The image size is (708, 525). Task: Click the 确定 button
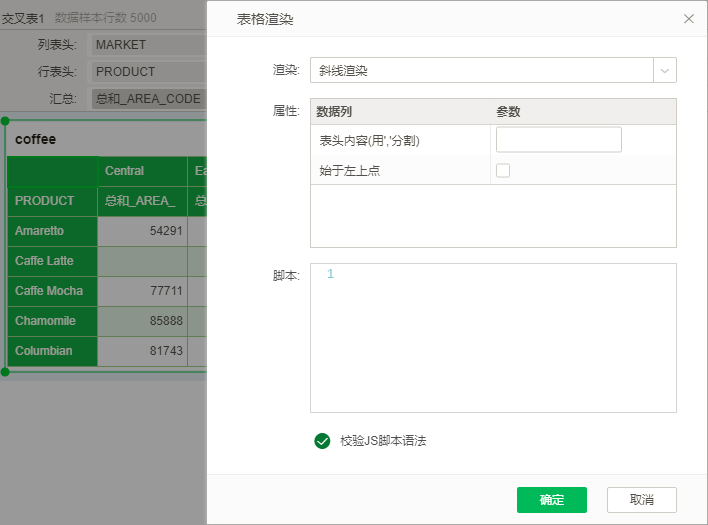tap(551, 500)
